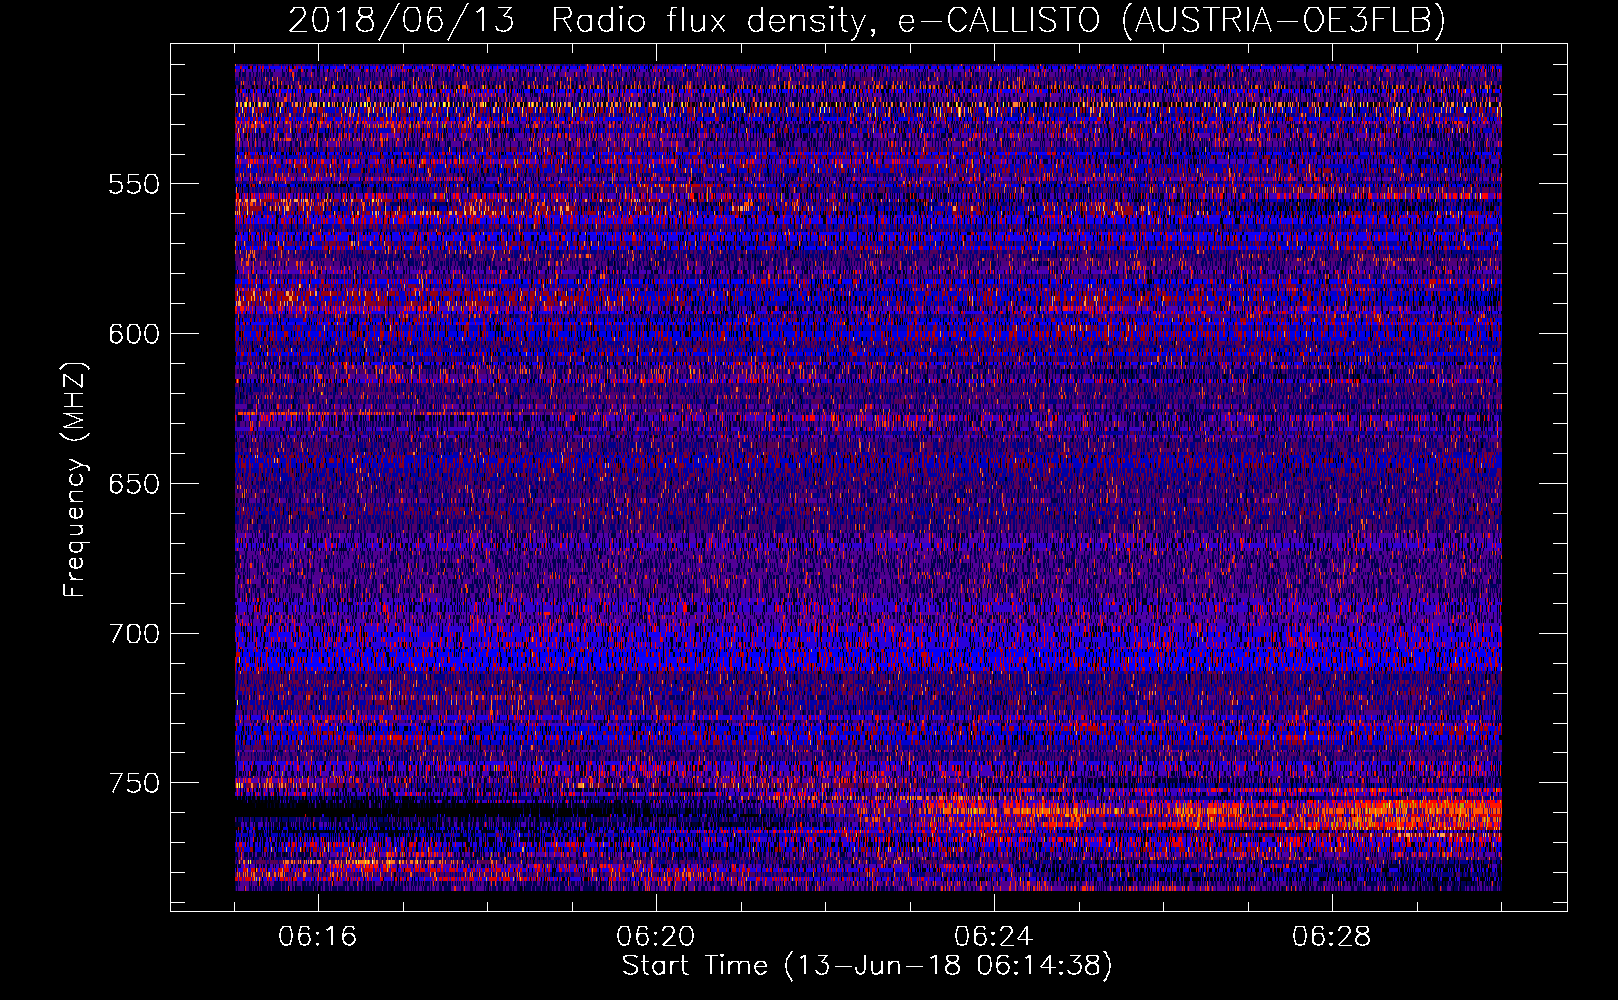
Task: Click the 06:24 time tick label
Action: tap(994, 937)
